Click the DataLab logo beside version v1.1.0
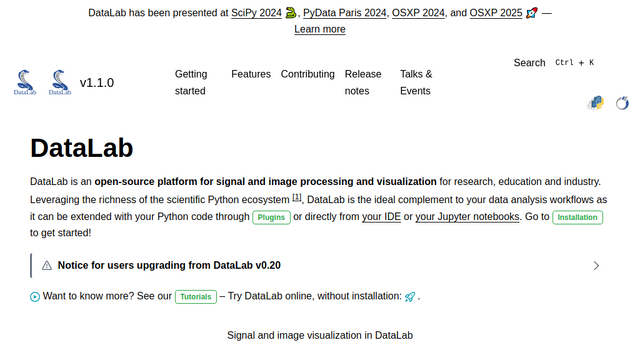Viewport: 640px width, 360px height. coord(60,82)
